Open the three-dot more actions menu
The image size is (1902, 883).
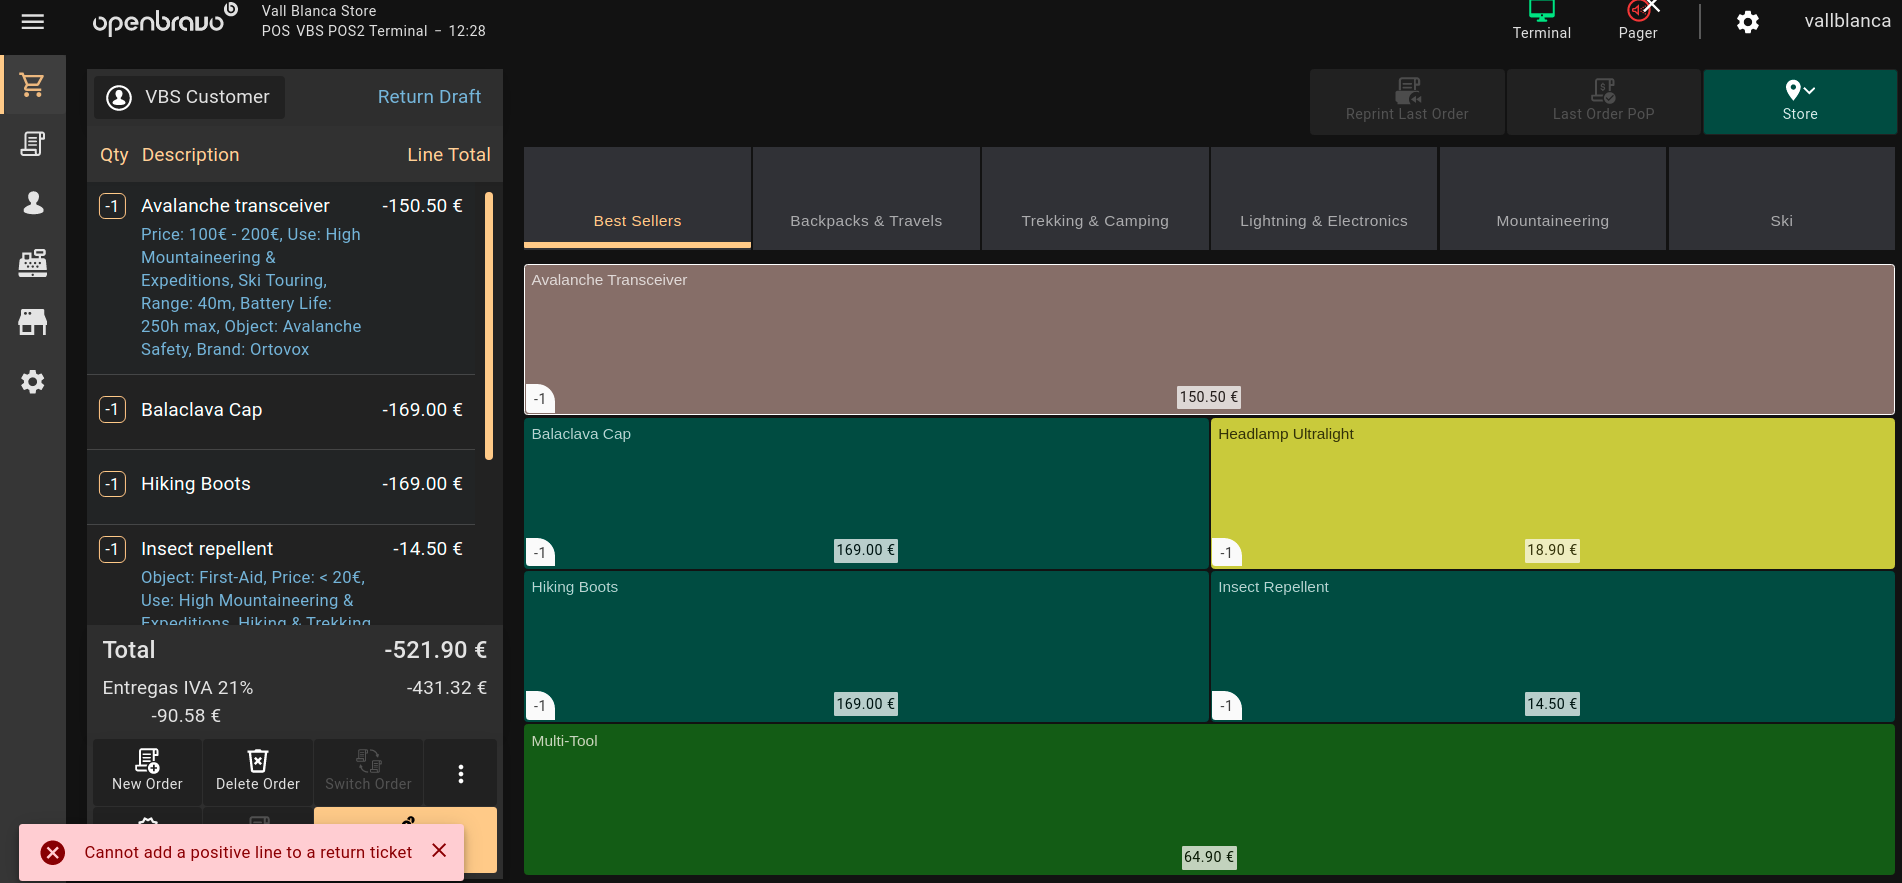(x=460, y=773)
